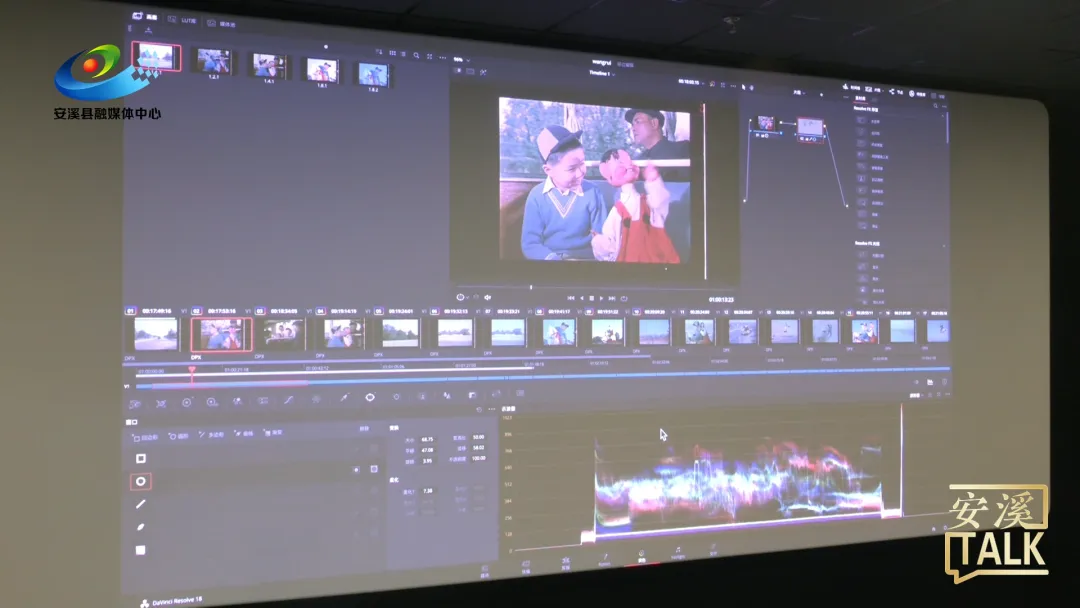Select timeline clip 04 thumbnail
This screenshot has width=1080, height=608.
343,333
